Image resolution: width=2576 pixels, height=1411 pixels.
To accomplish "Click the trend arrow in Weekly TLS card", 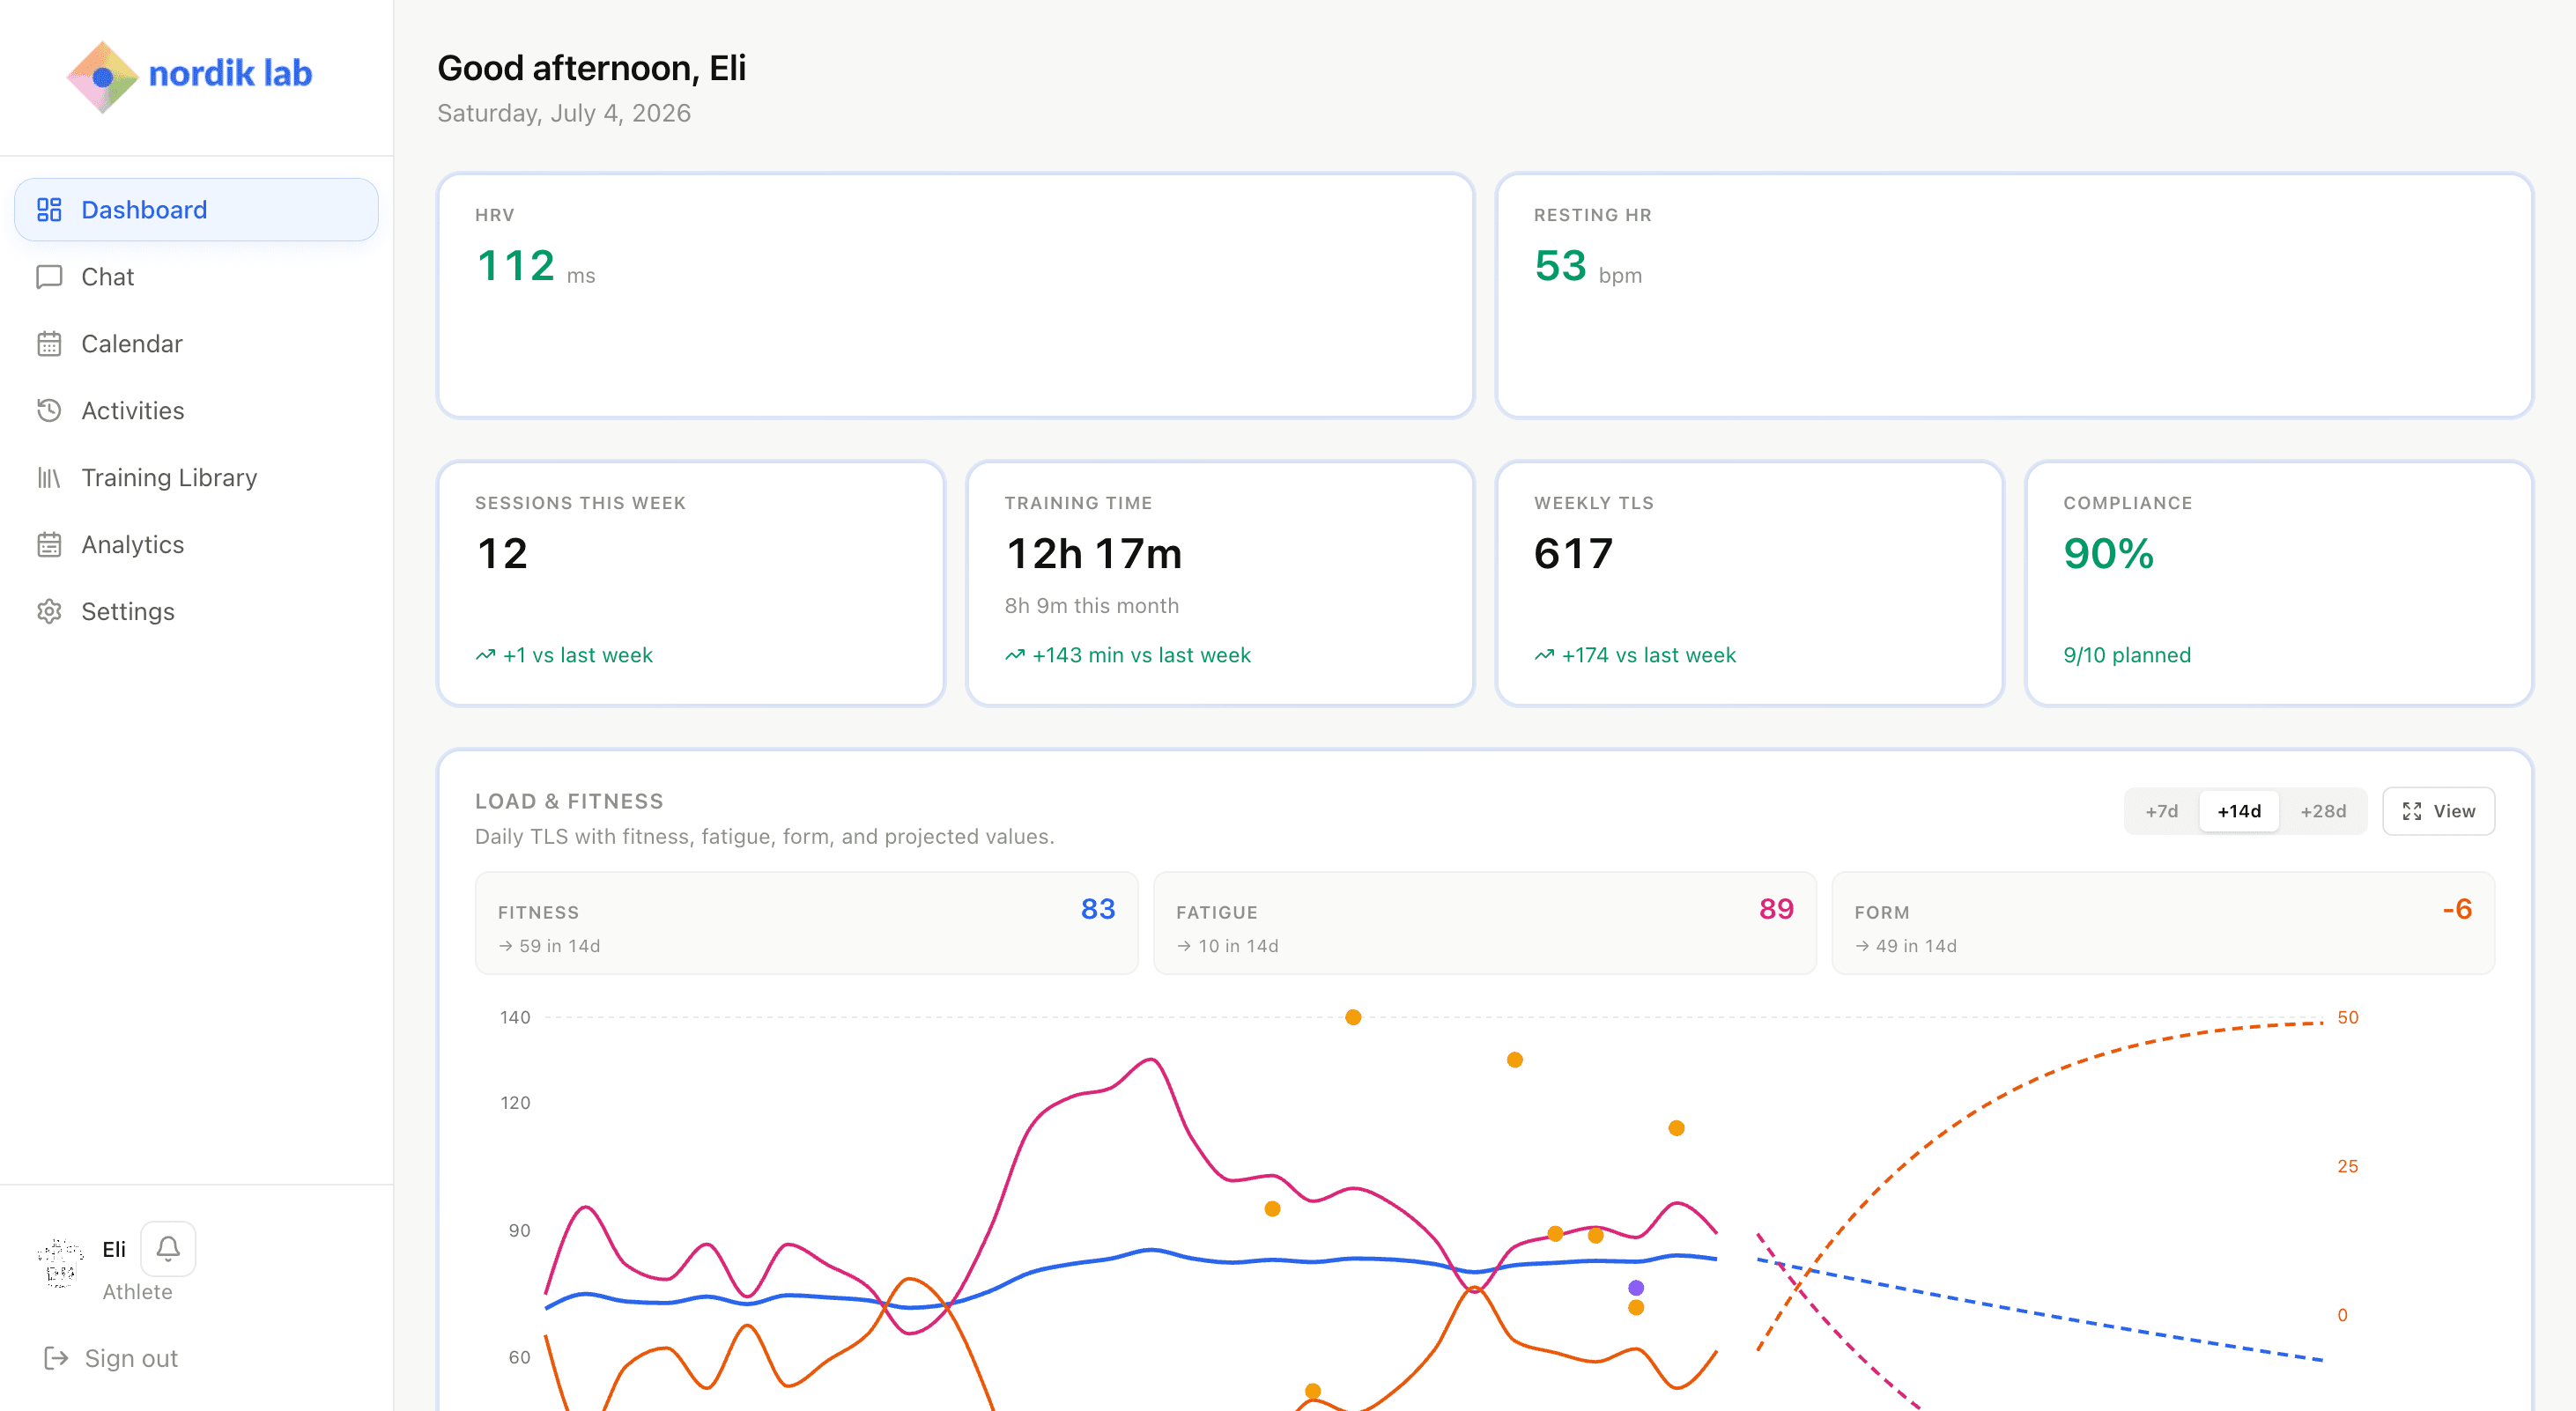I will point(1544,655).
